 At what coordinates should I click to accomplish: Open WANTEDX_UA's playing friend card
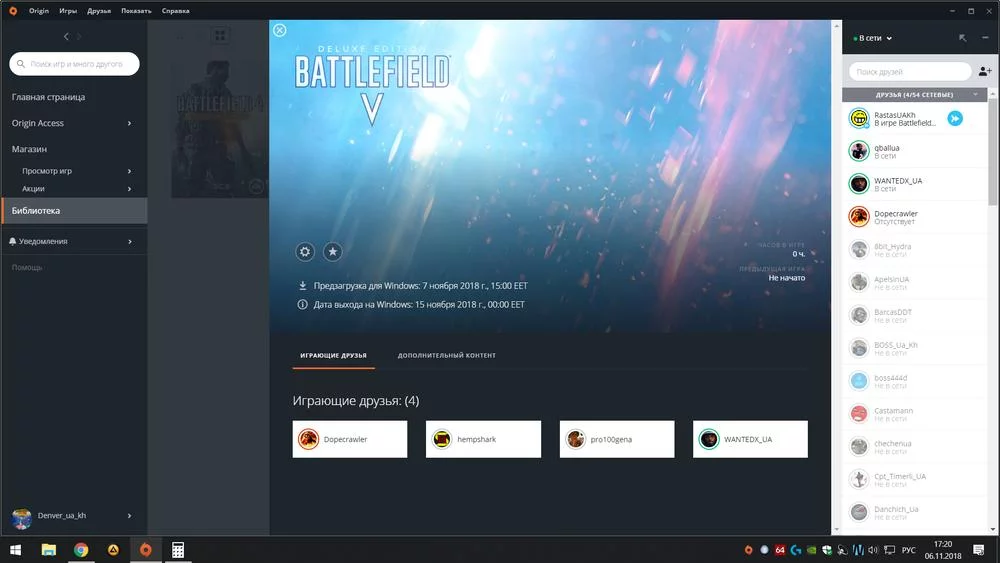[x=750, y=439]
